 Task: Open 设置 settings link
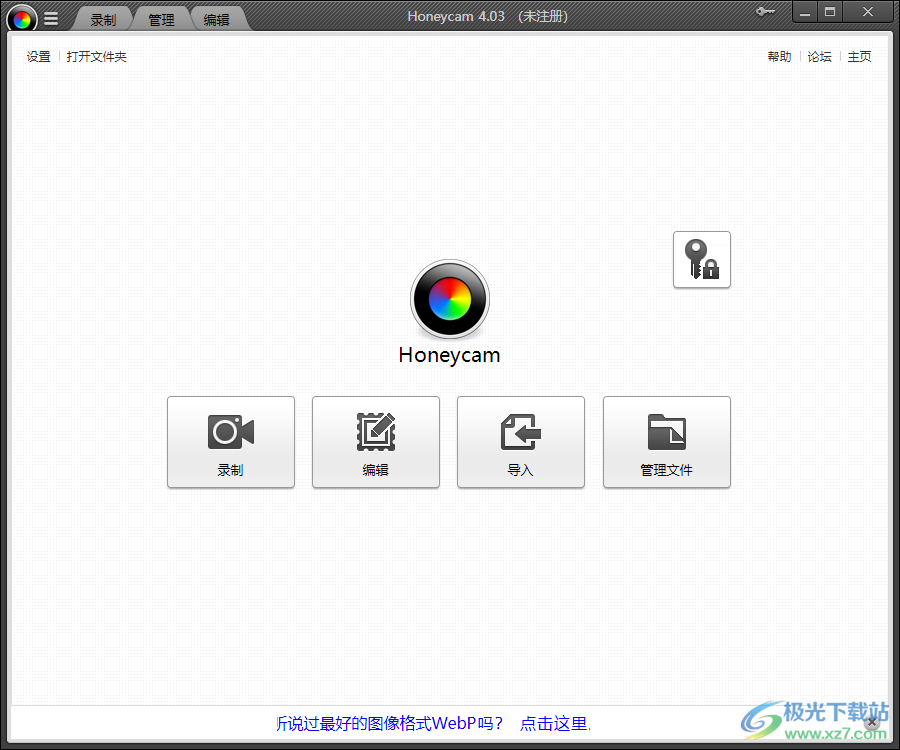[38, 56]
